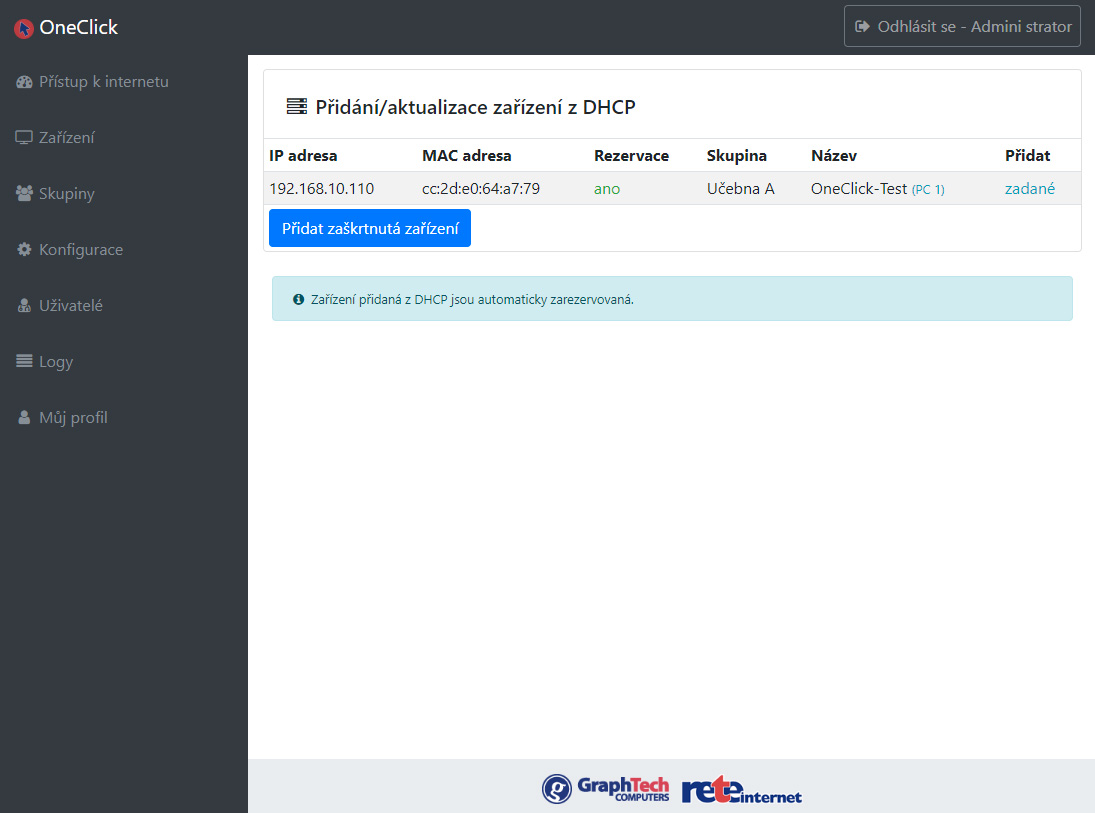Log out via Odhlásit se button

[x=962, y=27]
